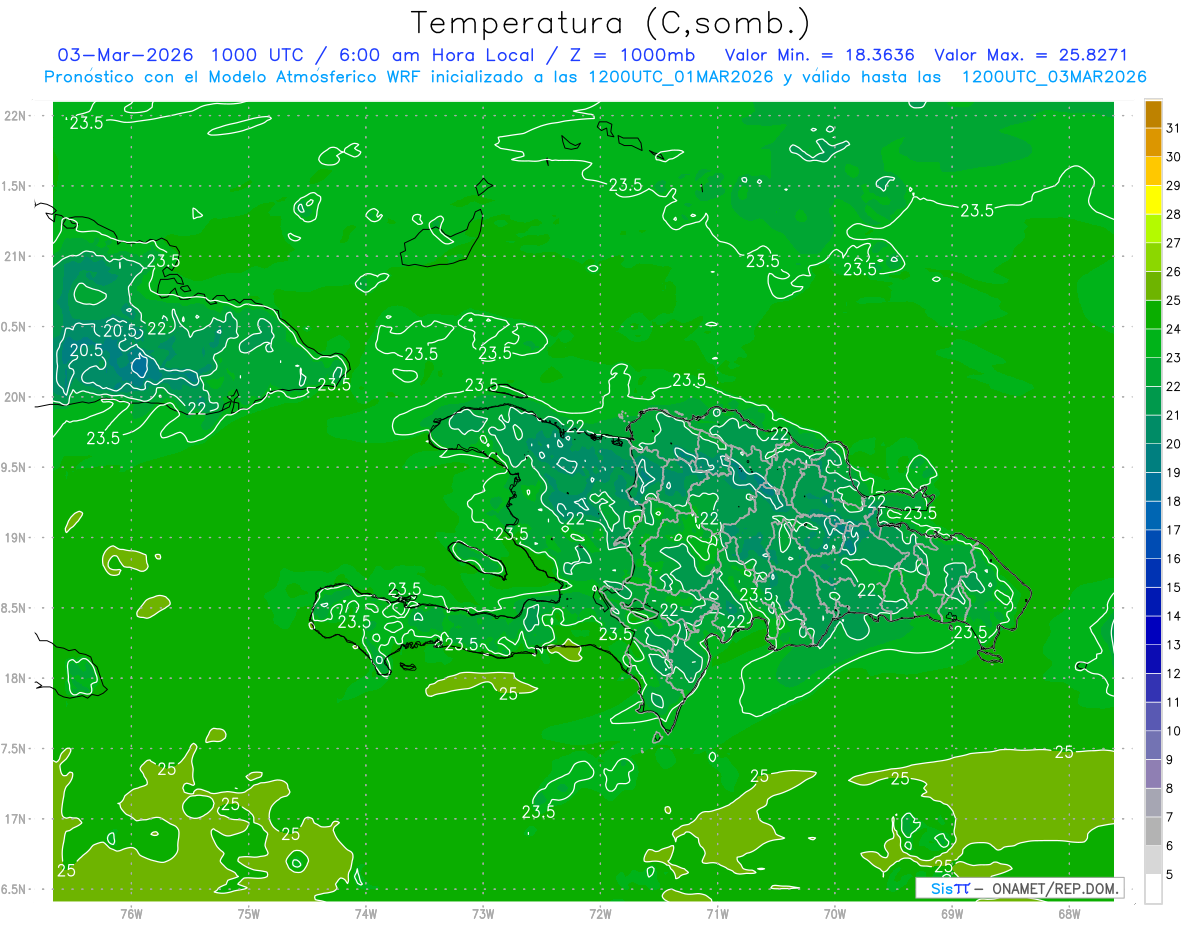Click 'Valor Min. = 18.3636' readout
The image size is (1200, 927).
(x=820, y=55)
